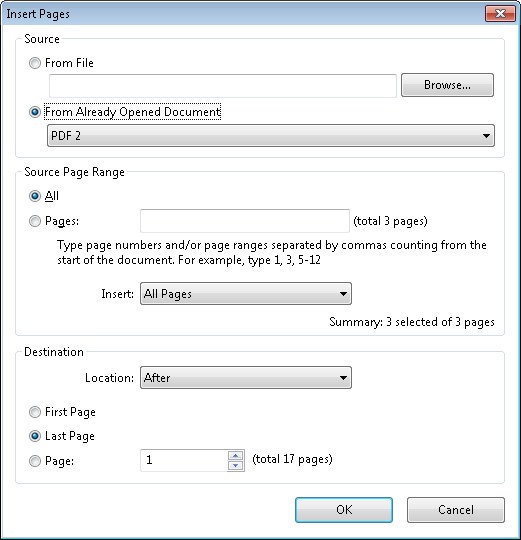
Task: Click the Summary: 3 selected of 3 pages text
Action: (412, 322)
